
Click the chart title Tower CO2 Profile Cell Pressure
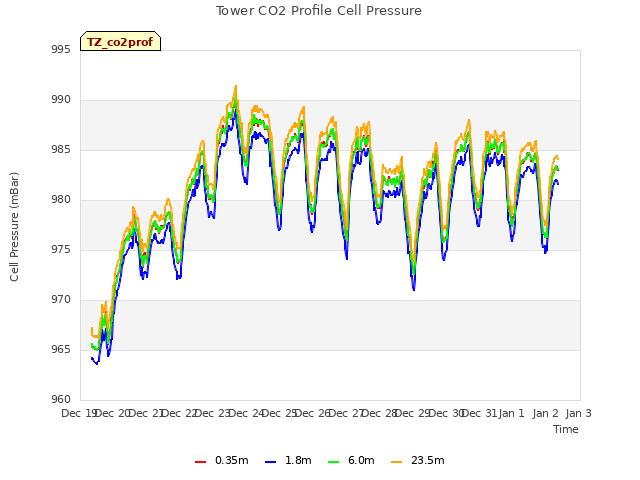(x=319, y=11)
